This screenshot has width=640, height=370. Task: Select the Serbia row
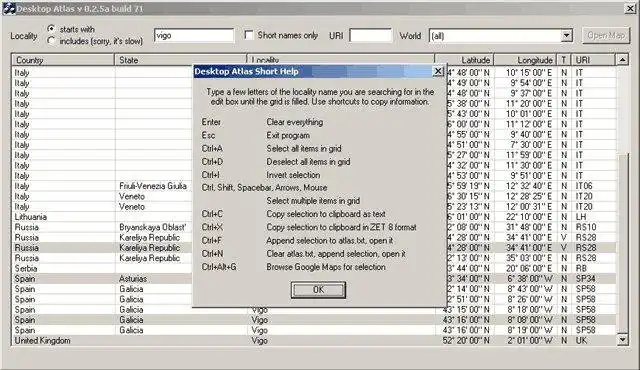(x=313, y=268)
